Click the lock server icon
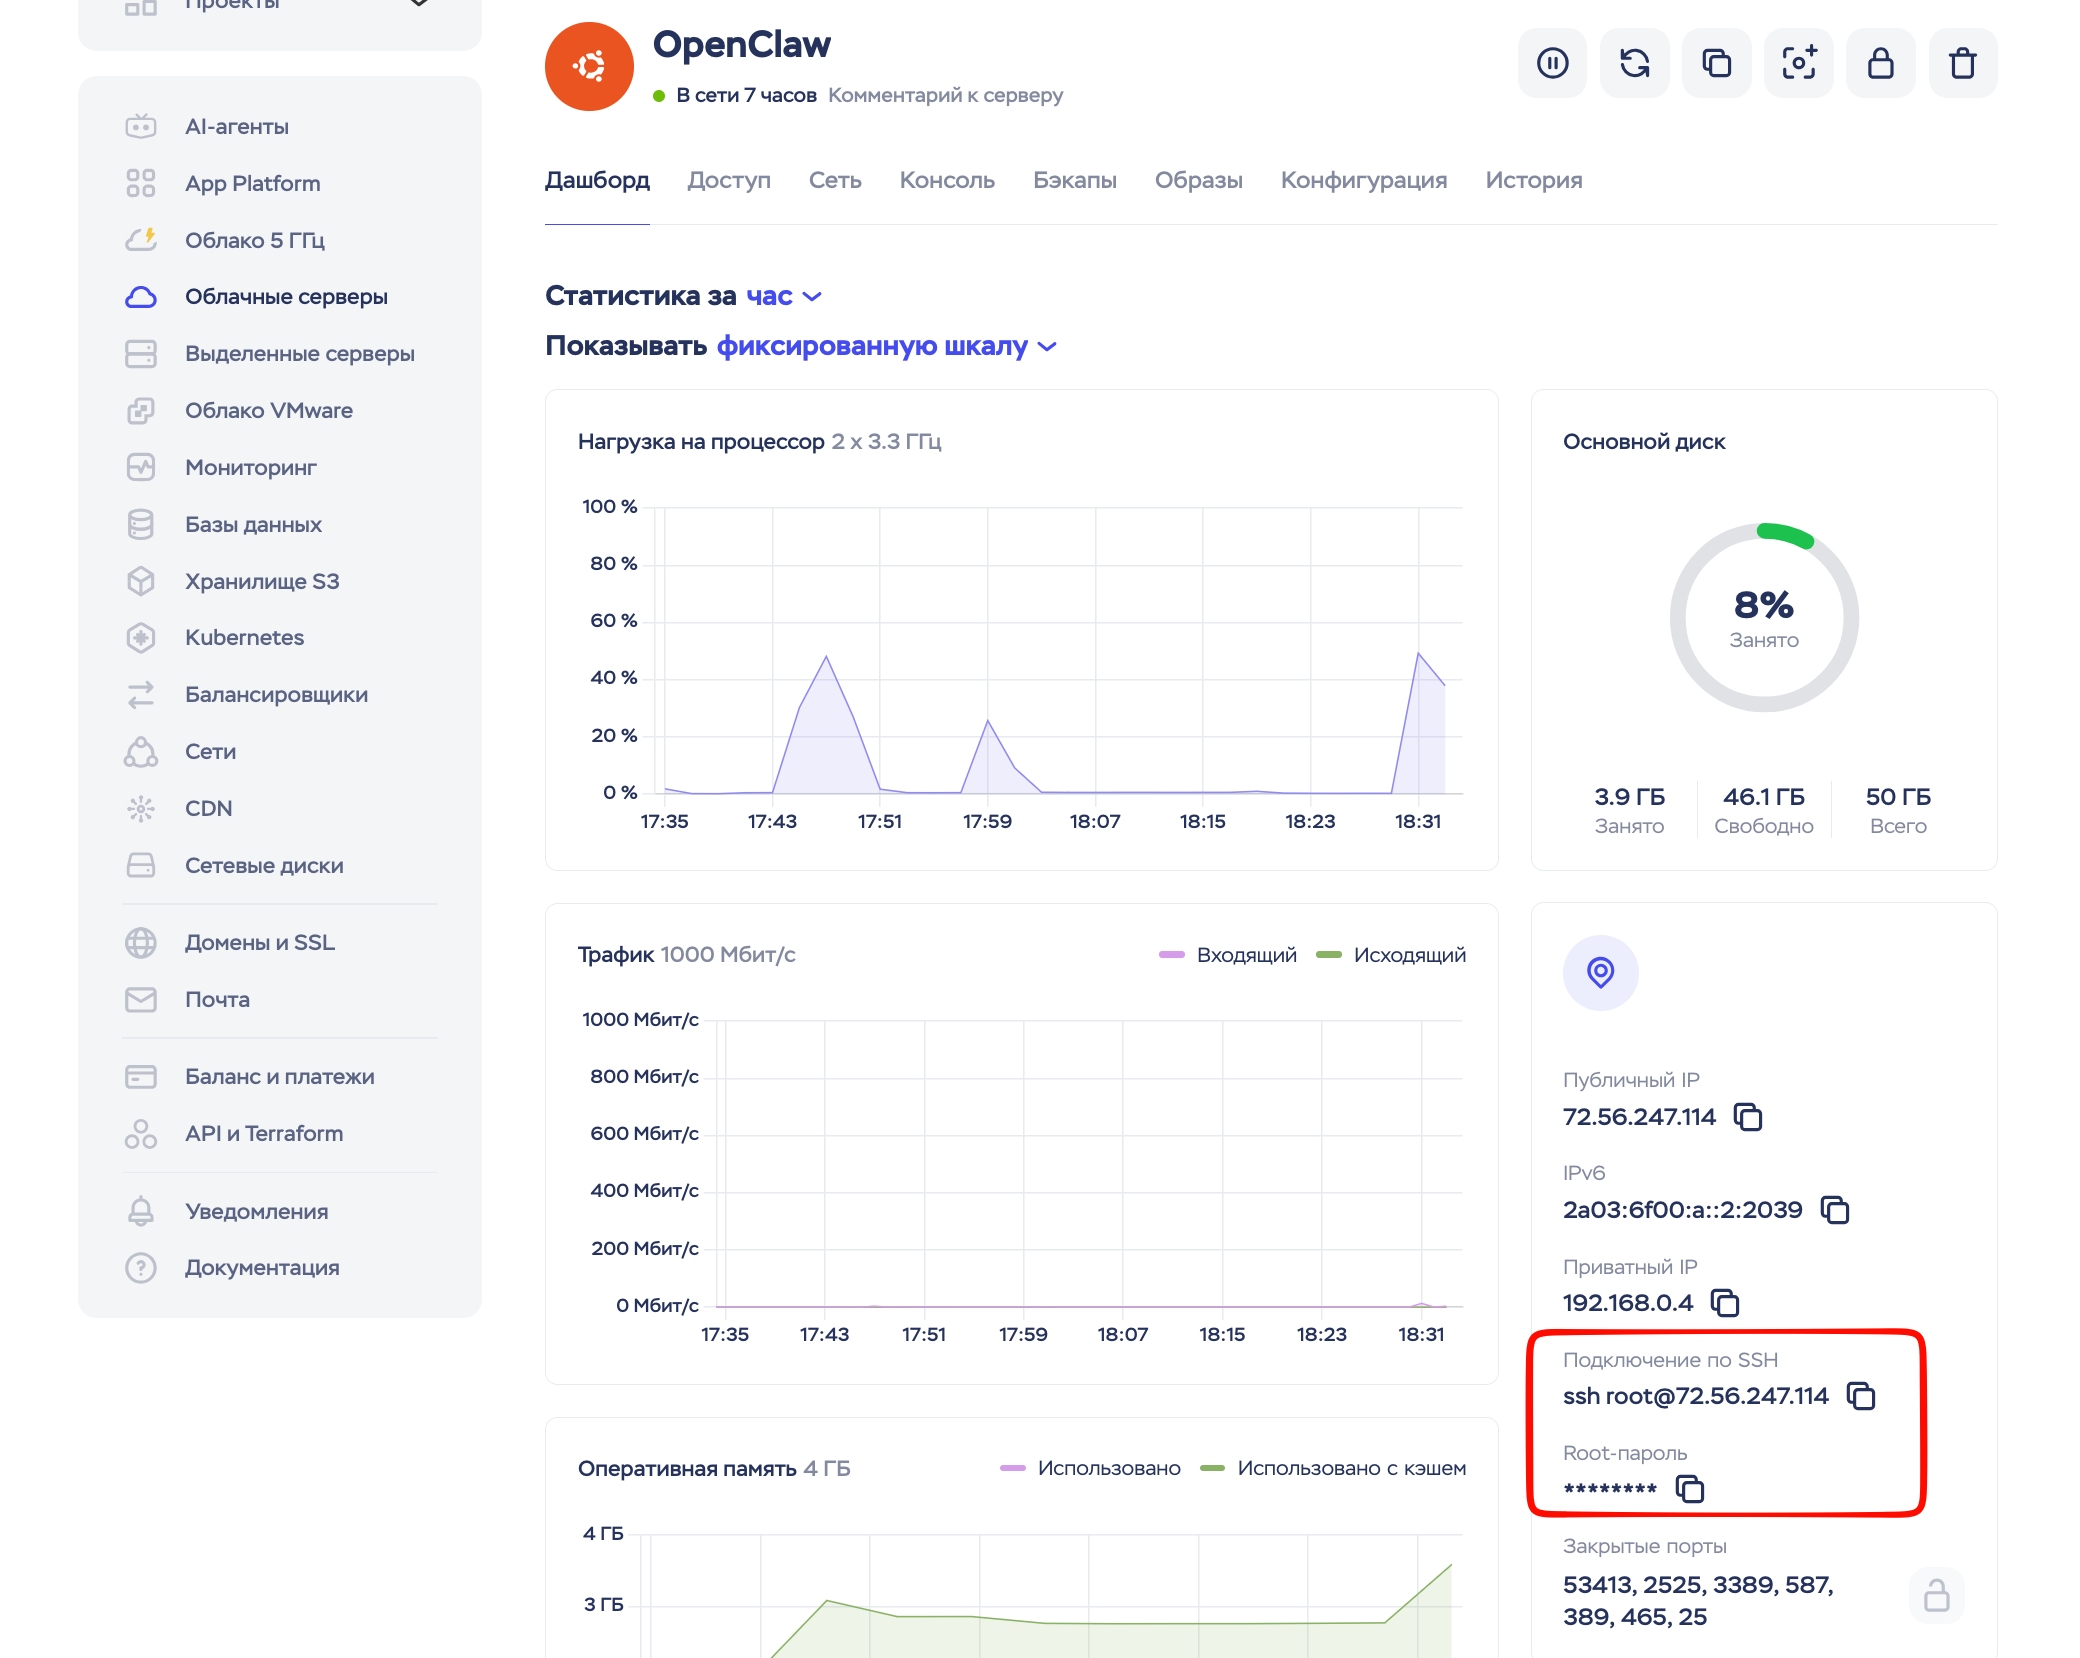The height and width of the screenshot is (1658, 2080). point(1880,63)
